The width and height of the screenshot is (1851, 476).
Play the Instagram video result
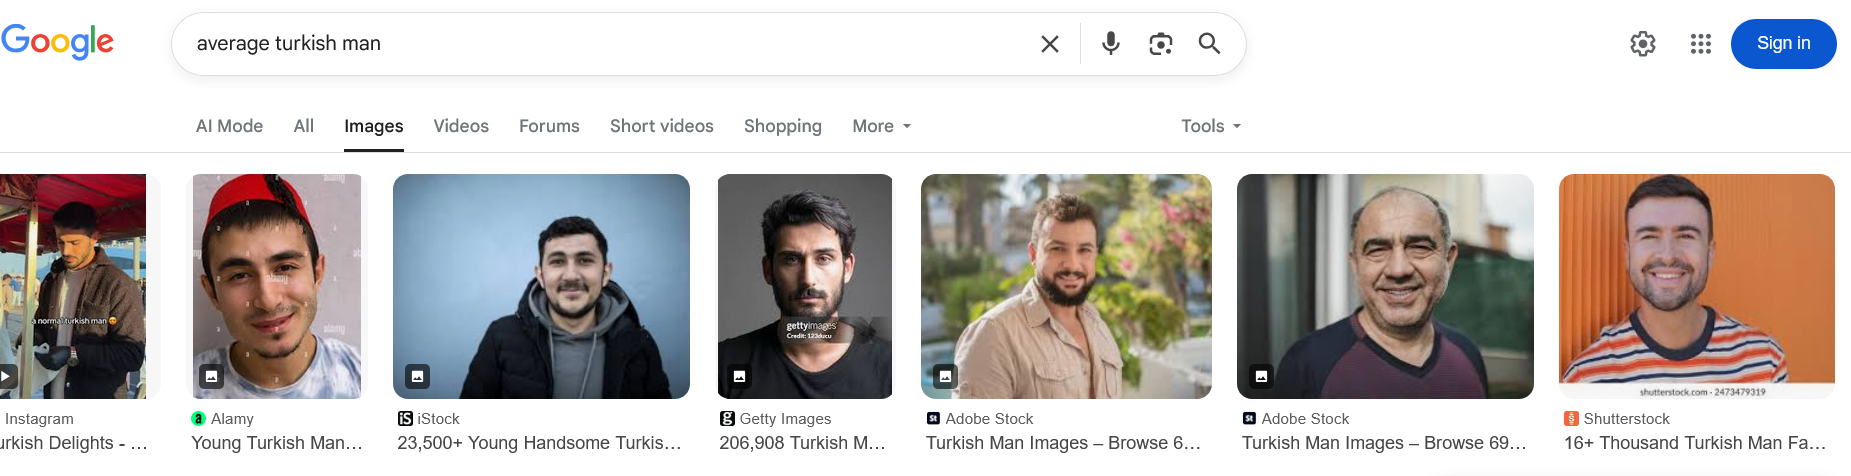tap(6, 376)
